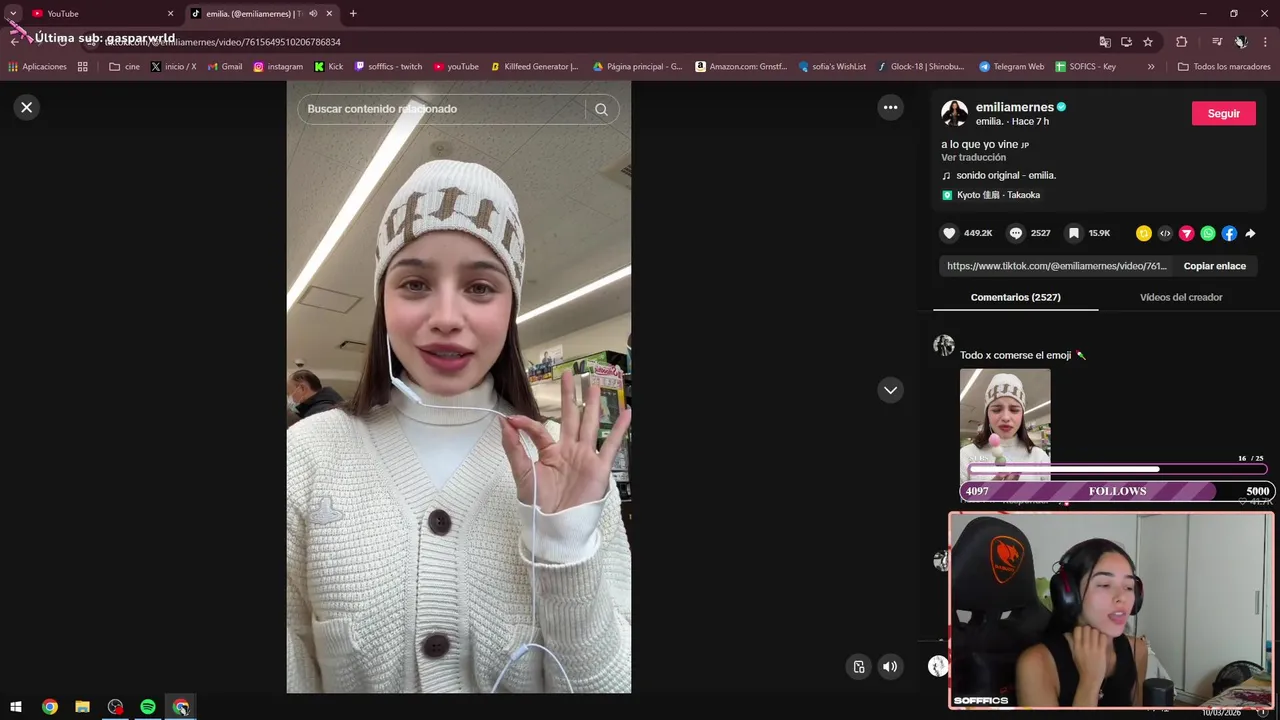This screenshot has height=720, width=1280.
Task: Open the instagram bookmark
Action: point(278,67)
